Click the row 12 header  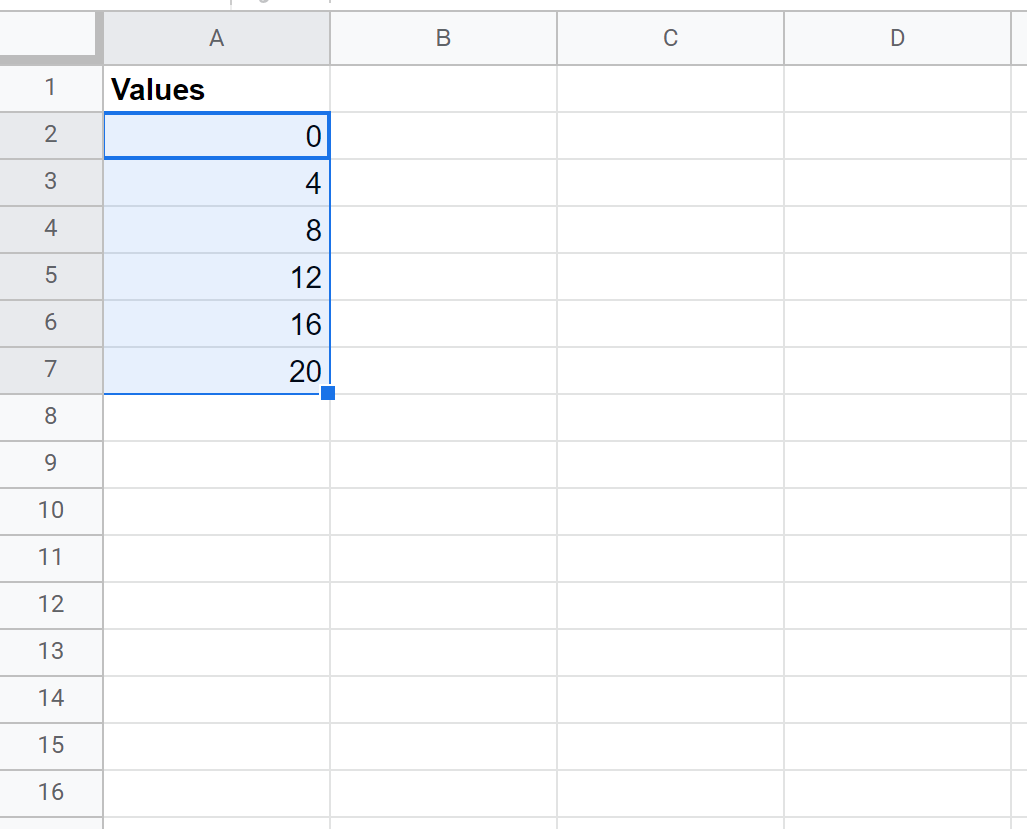click(51, 605)
